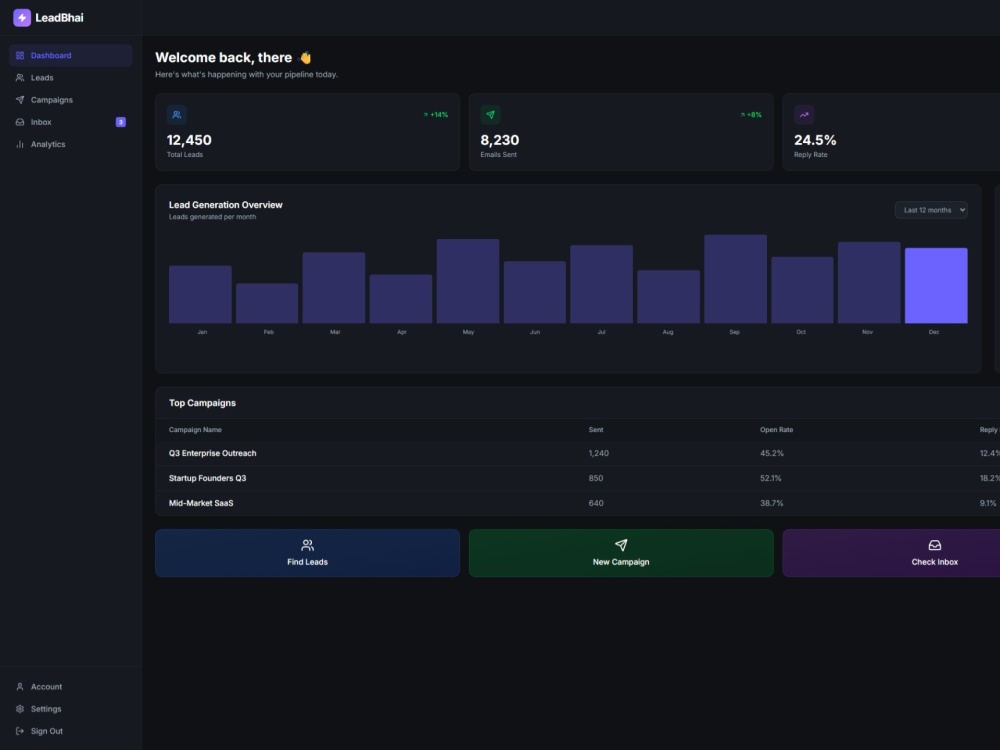This screenshot has width=1000, height=750.
Task: Select the May bar in chart
Action: point(468,281)
